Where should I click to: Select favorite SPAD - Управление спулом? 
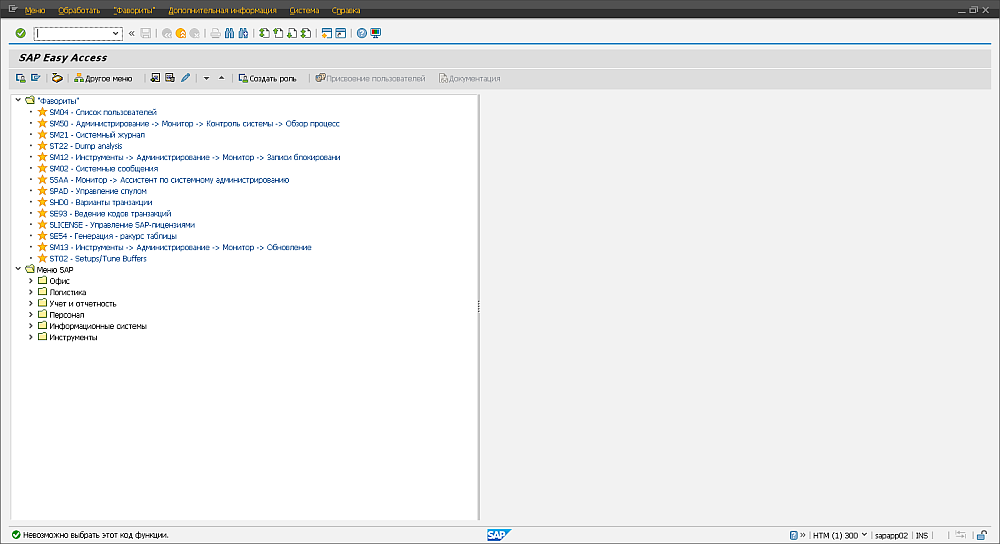tap(98, 191)
